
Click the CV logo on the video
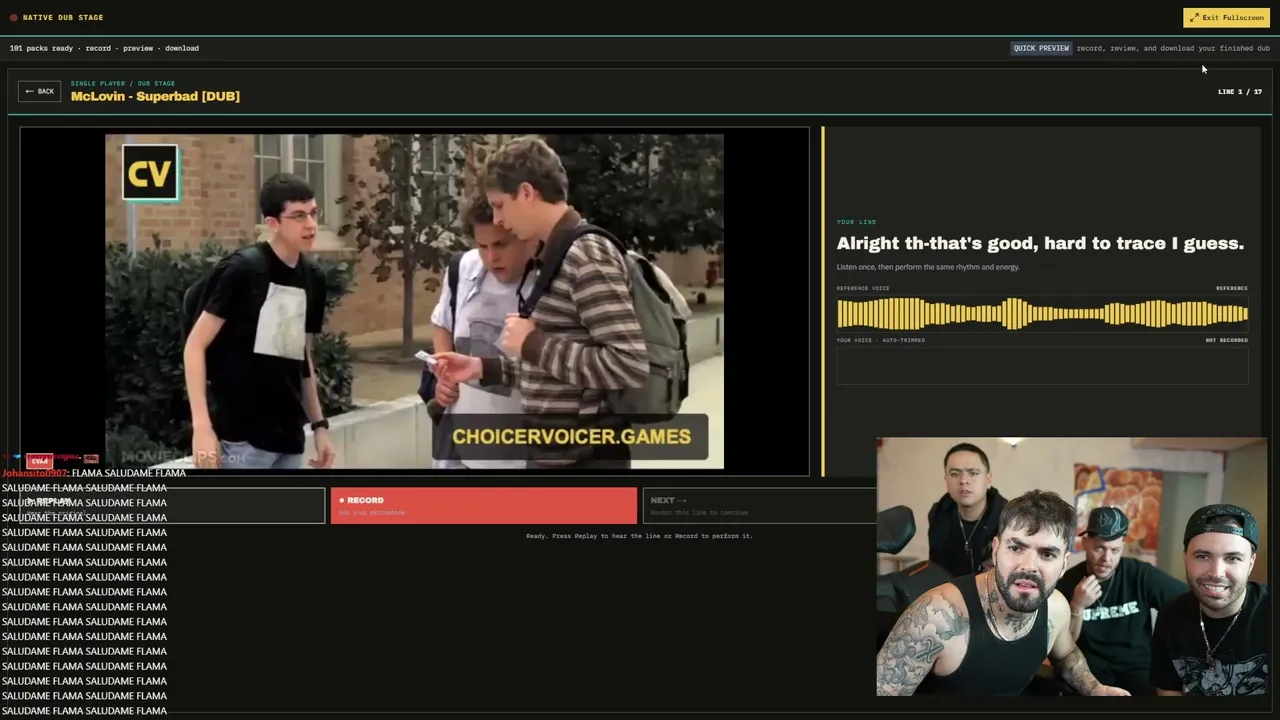pos(150,173)
